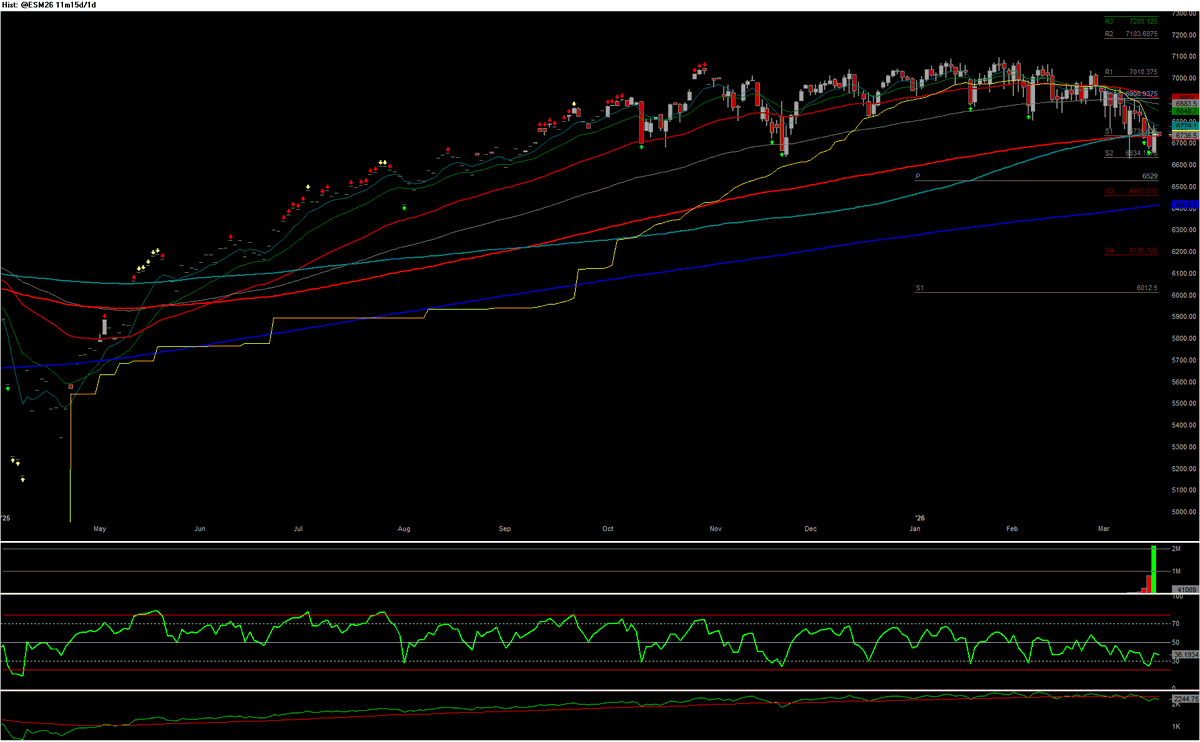The height and width of the screenshot is (742, 1200).
Task: Click the teal 6770.1 price tag on axis
Action: 1185,125
